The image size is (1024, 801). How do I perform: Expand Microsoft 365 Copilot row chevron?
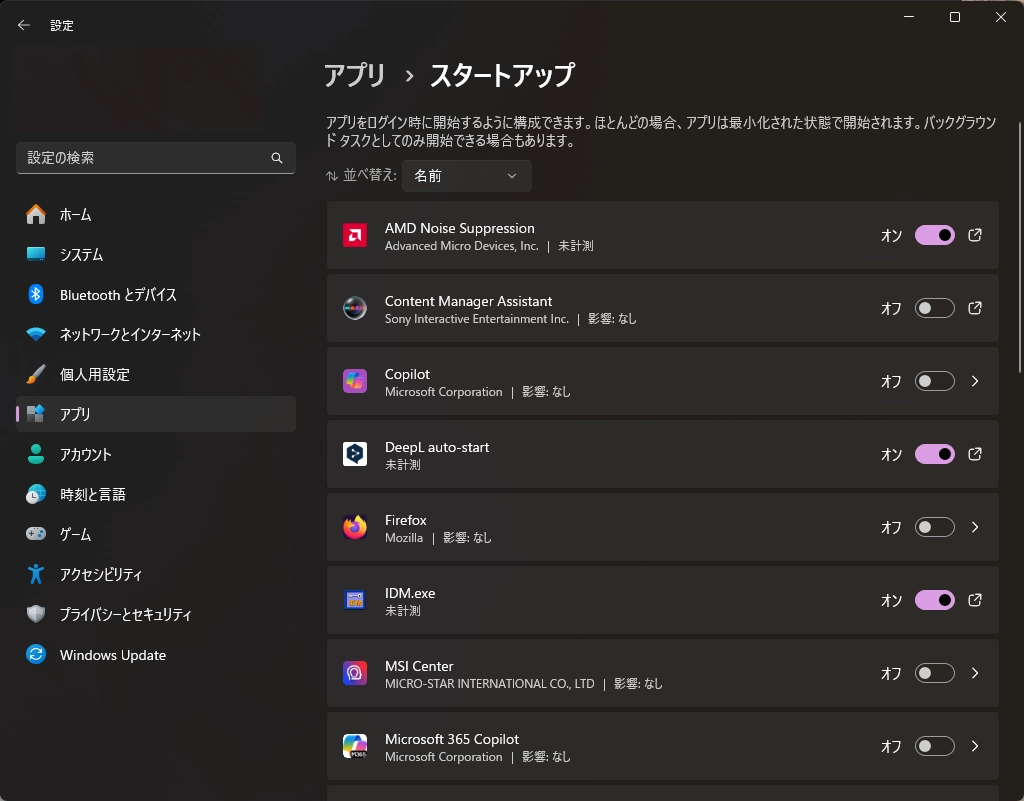pos(975,746)
